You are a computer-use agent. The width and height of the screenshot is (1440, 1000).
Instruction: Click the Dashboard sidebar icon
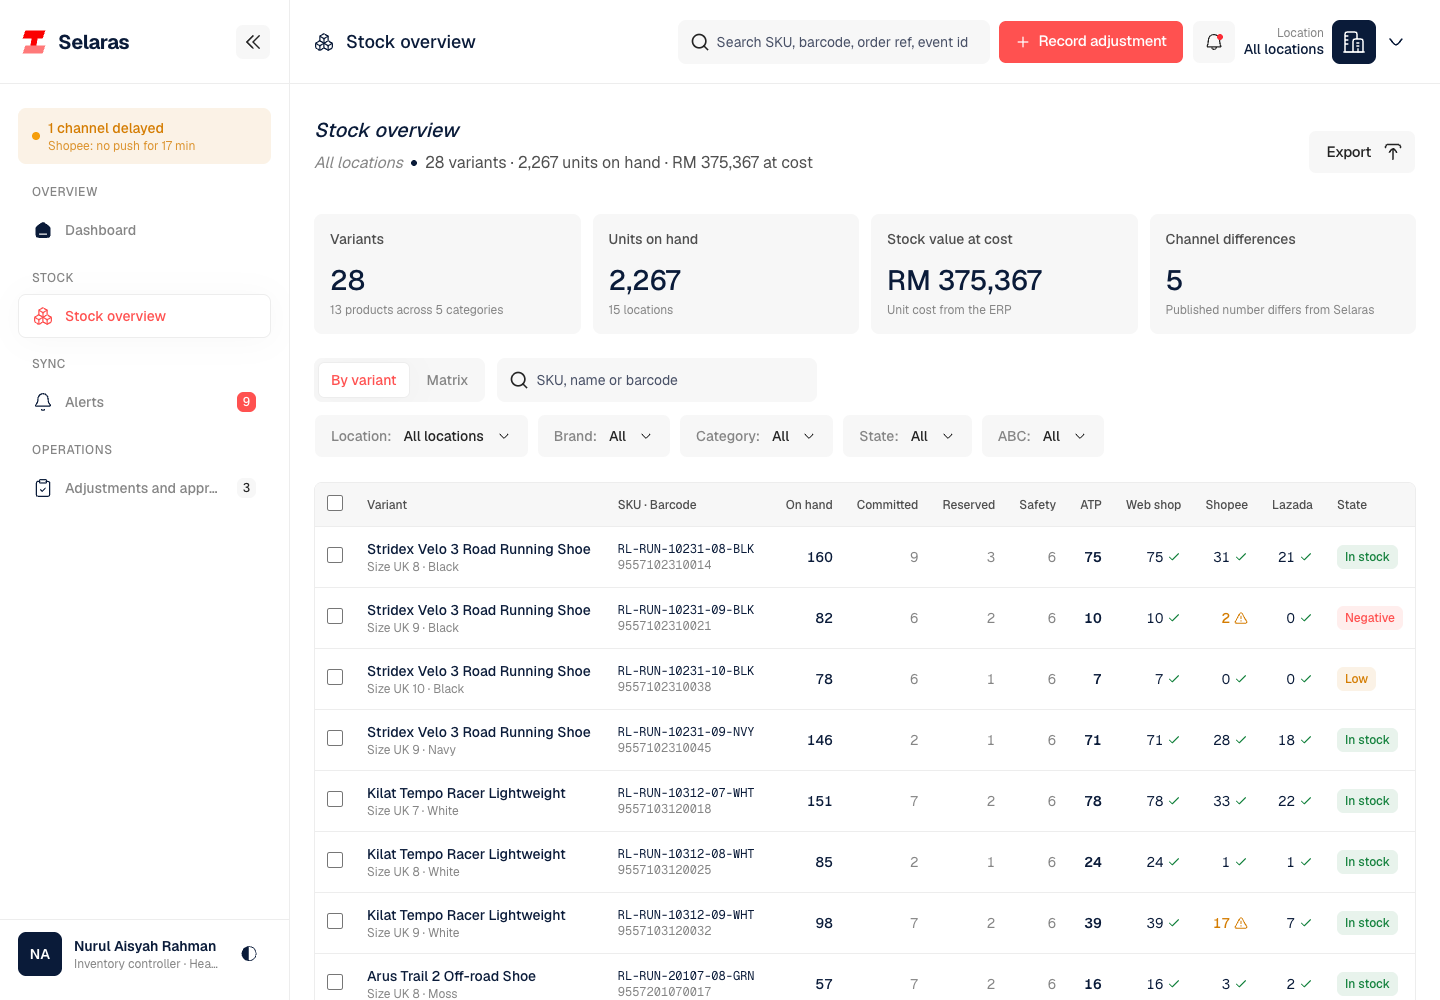click(43, 230)
